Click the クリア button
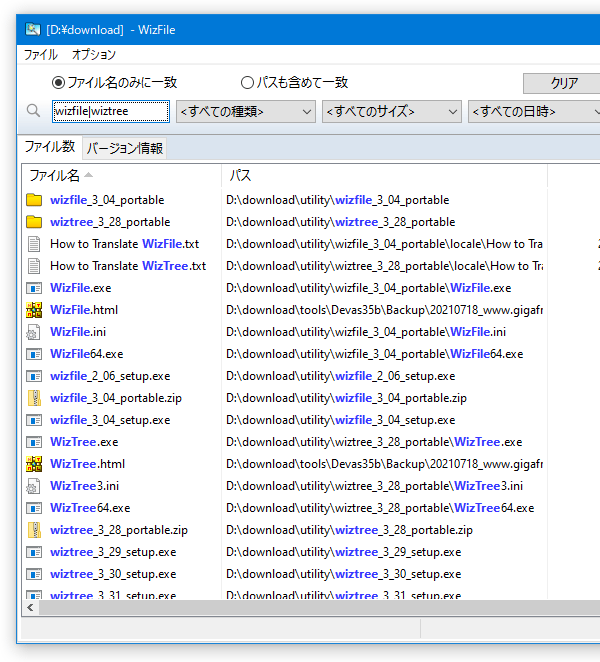 562,83
